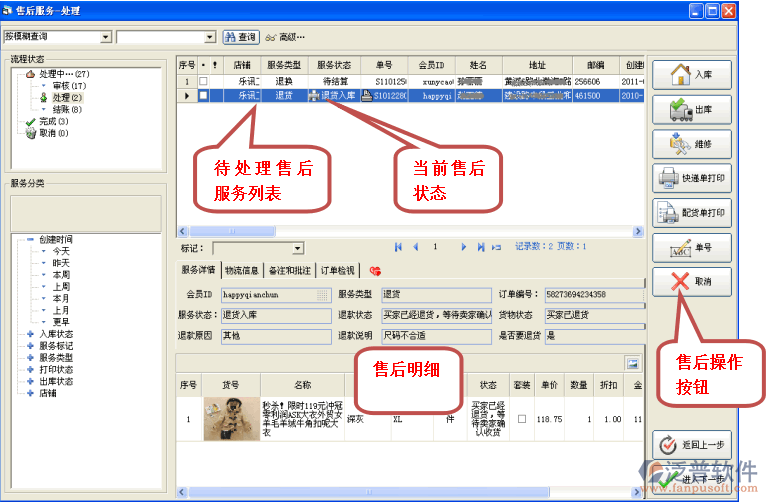Click the 查询 search button
The image size is (768, 504).
(x=240, y=37)
